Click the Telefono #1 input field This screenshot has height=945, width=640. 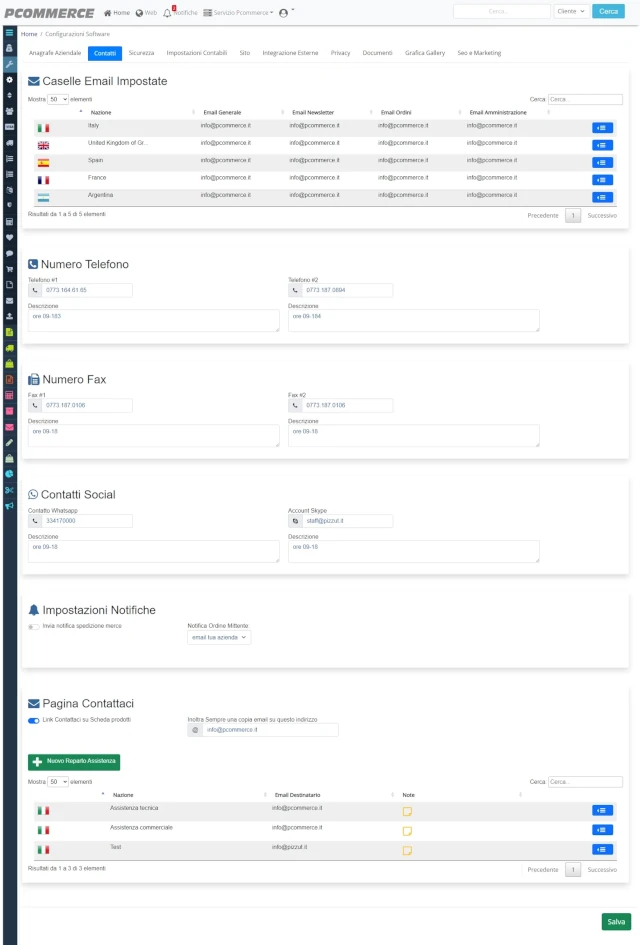click(x=87, y=290)
